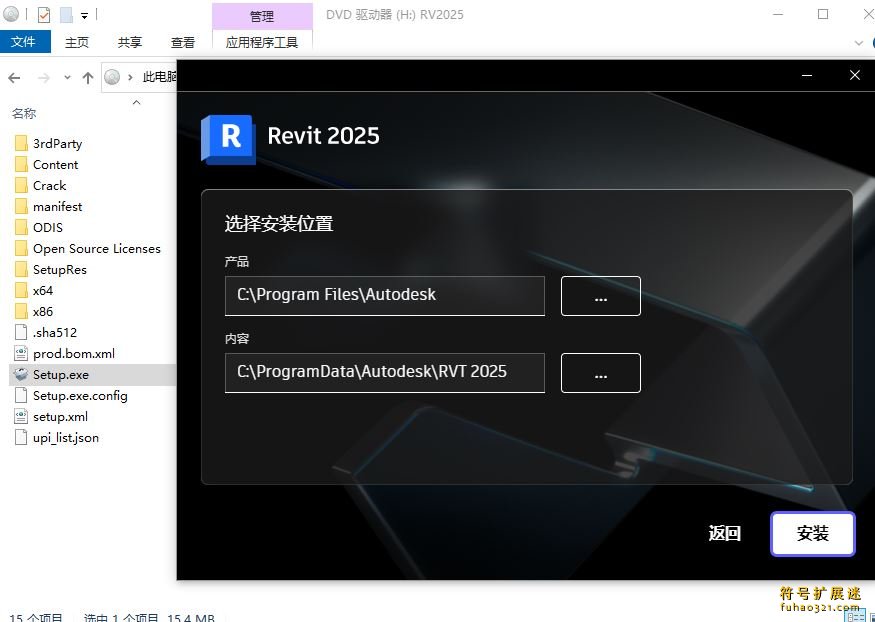This screenshot has height=622, width=875.
Task: Select the Setup.exe.config file name
Action: click(x=80, y=396)
